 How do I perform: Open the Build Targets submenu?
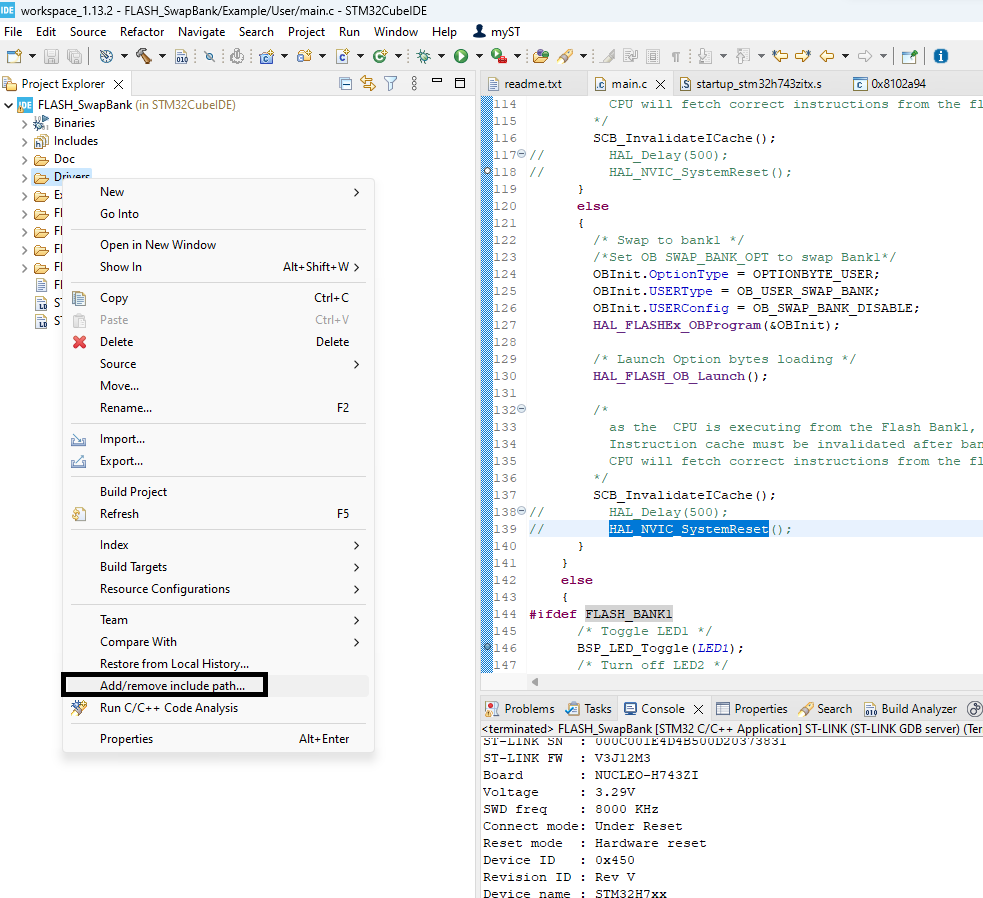(133, 567)
